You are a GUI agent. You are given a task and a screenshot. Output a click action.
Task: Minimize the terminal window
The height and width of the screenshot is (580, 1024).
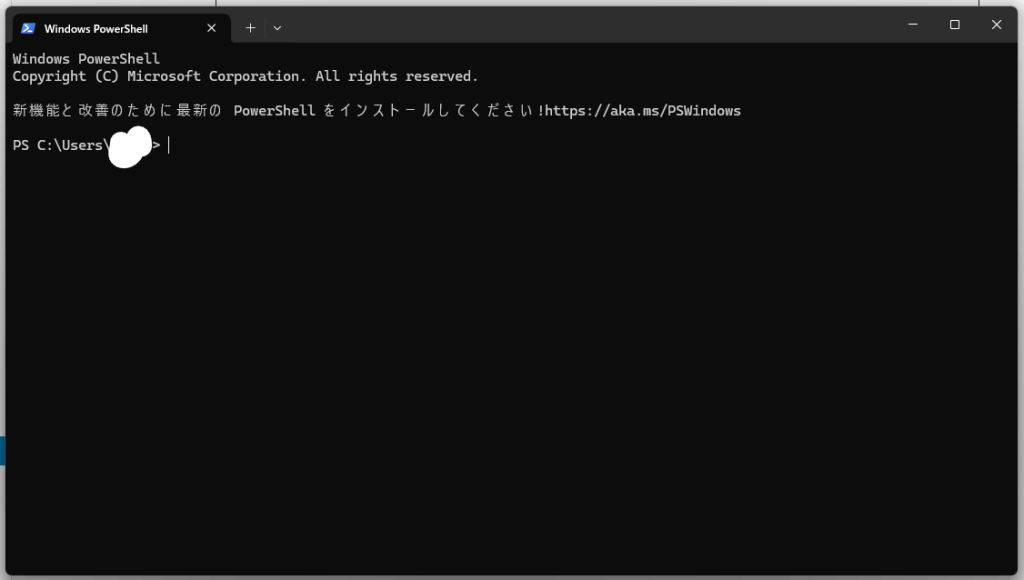click(913, 25)
